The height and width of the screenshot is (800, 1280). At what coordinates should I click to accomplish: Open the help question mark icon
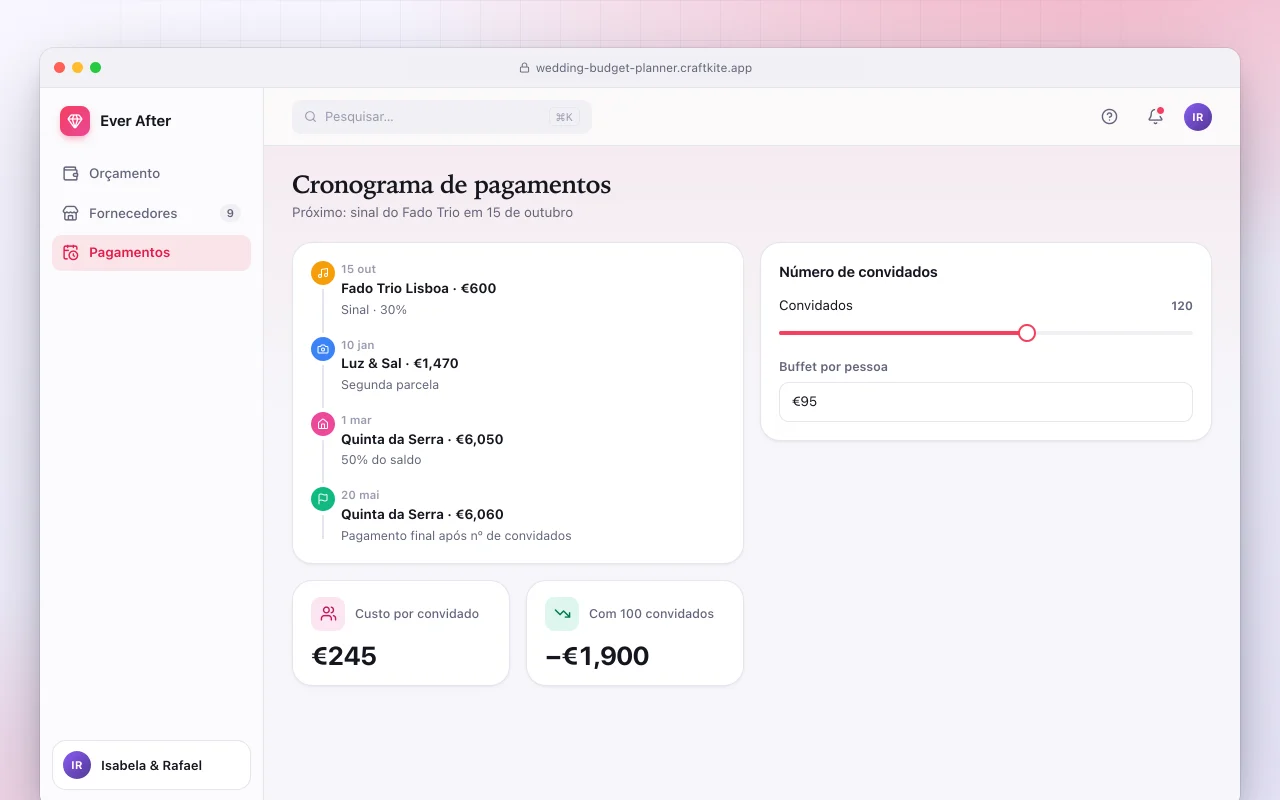coord(1109,117)
